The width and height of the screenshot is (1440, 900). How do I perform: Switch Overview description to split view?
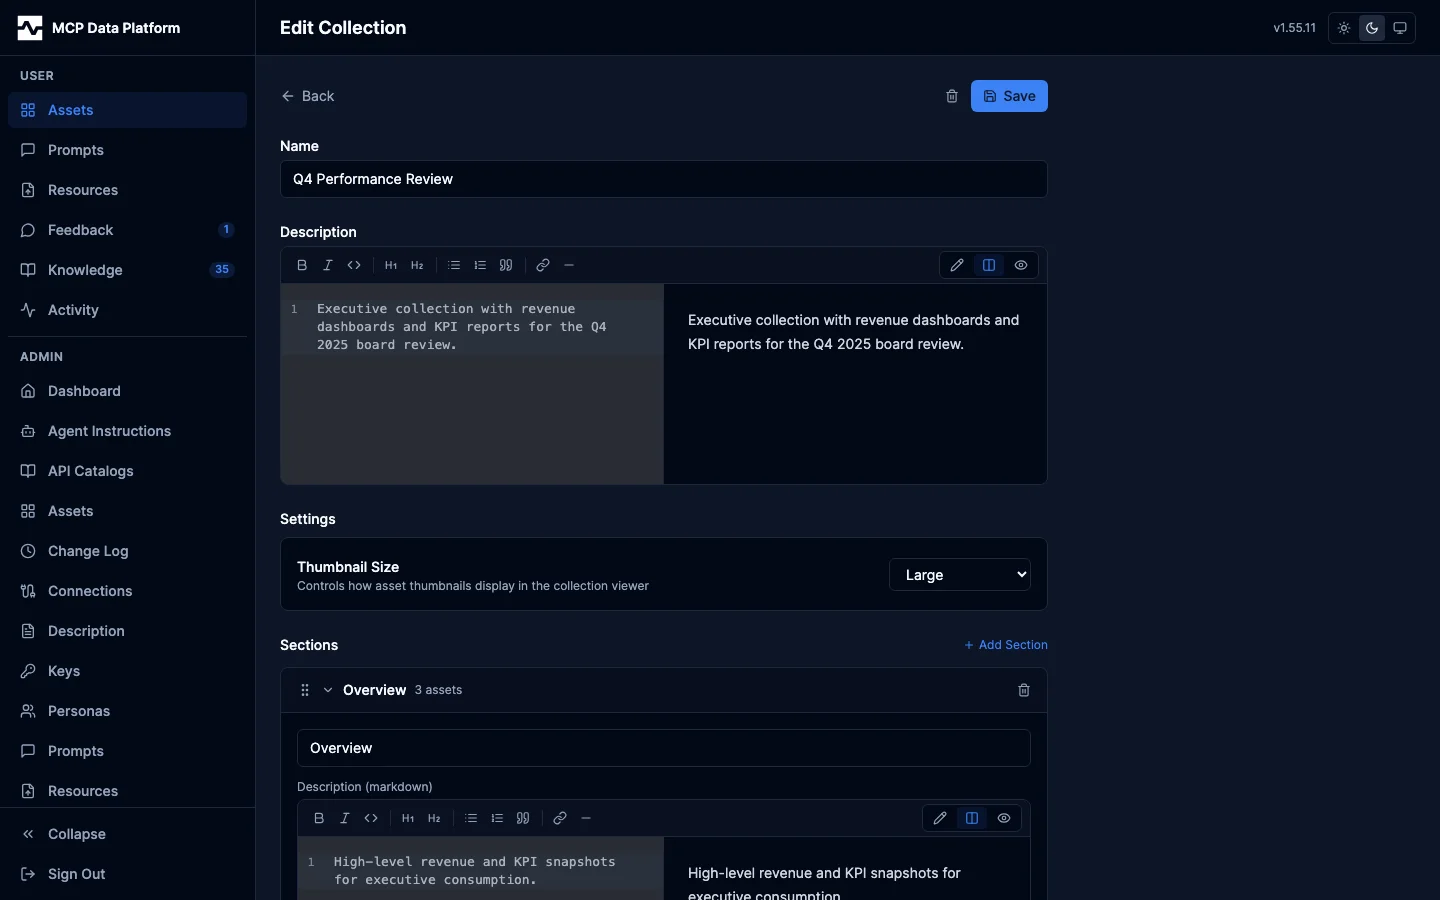[972, 818]
